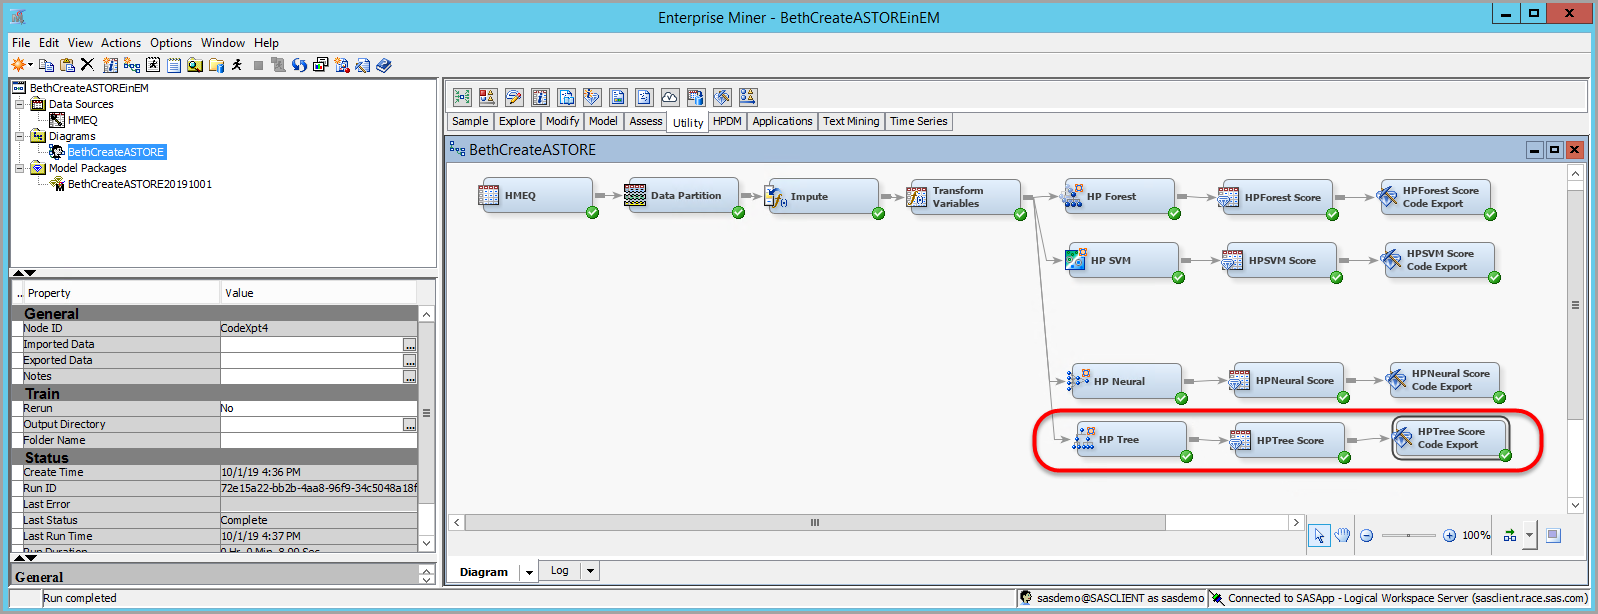Viewport: 1598px width, 614px height.
Task: Open the New icon dropdown arrow
Action: 31,65
